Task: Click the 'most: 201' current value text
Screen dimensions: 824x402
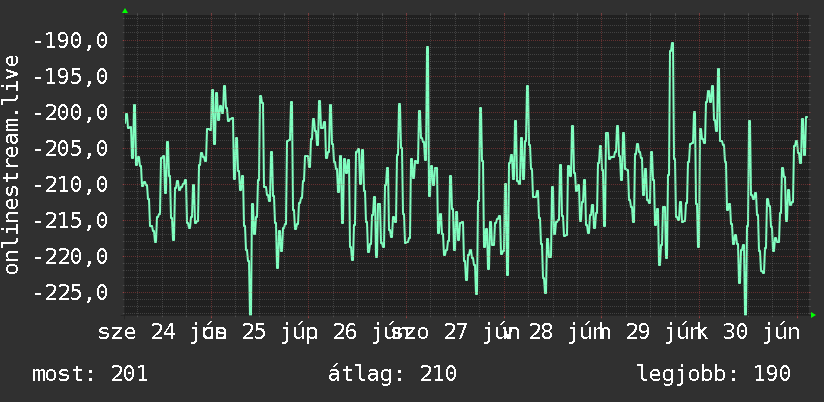Action: tap(90, 374)
